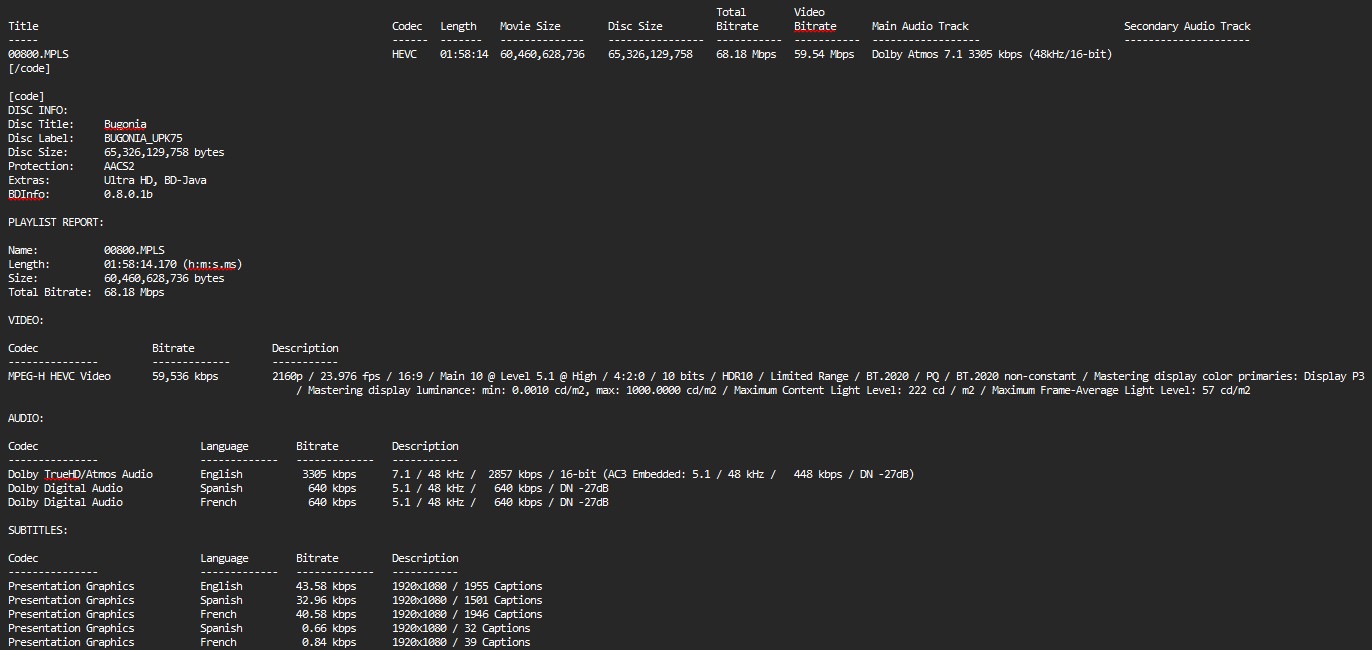Click the closing [/code] tag

click(x=29, y=68)
